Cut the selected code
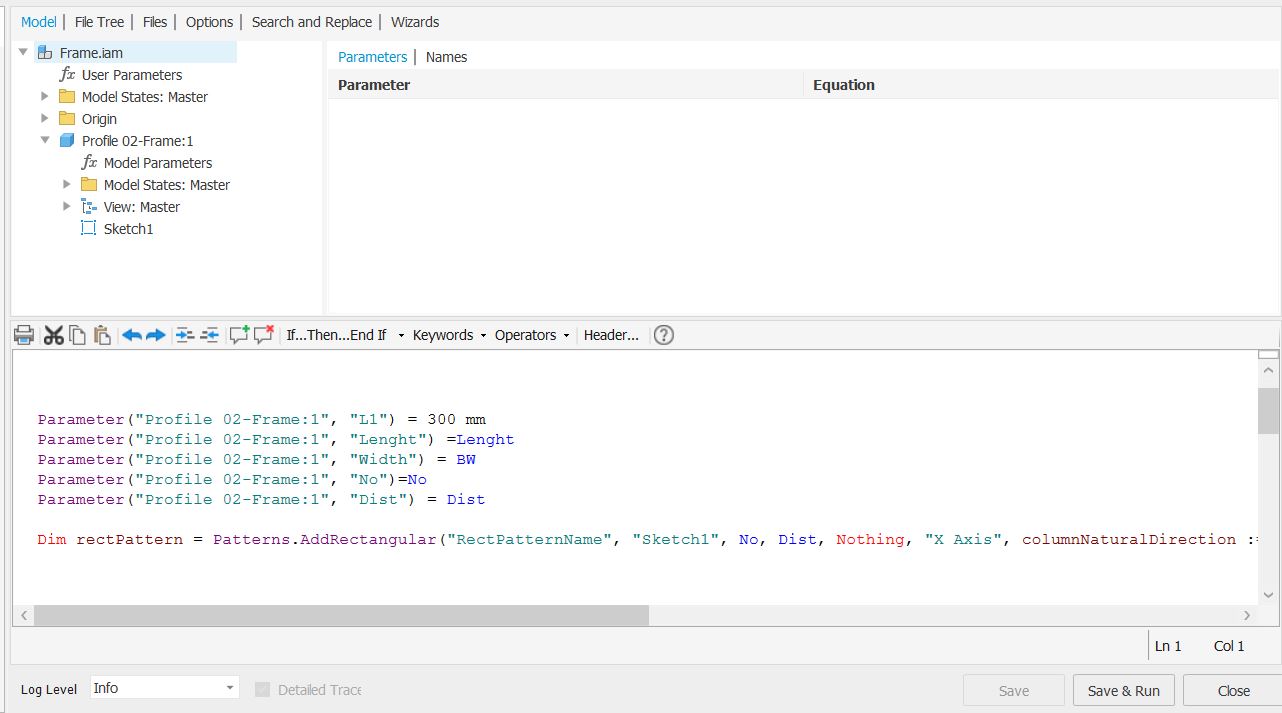This screenshot has width=1282, height=713. point(54,335)
